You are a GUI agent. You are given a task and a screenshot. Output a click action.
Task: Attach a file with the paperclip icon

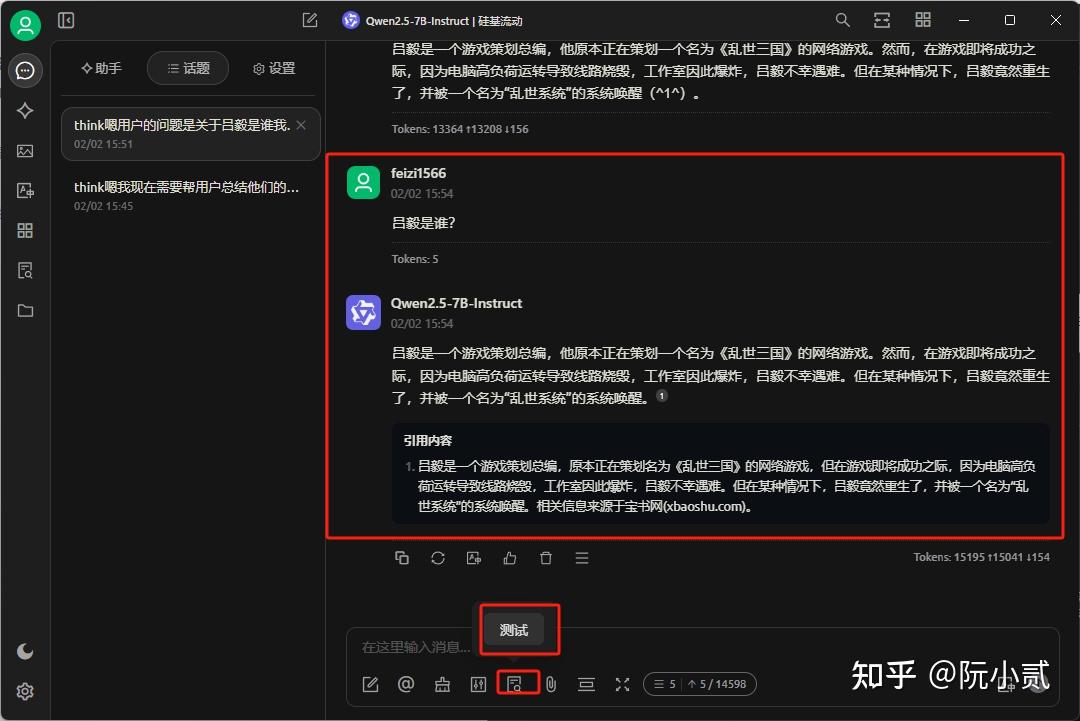tap(551, 684)
